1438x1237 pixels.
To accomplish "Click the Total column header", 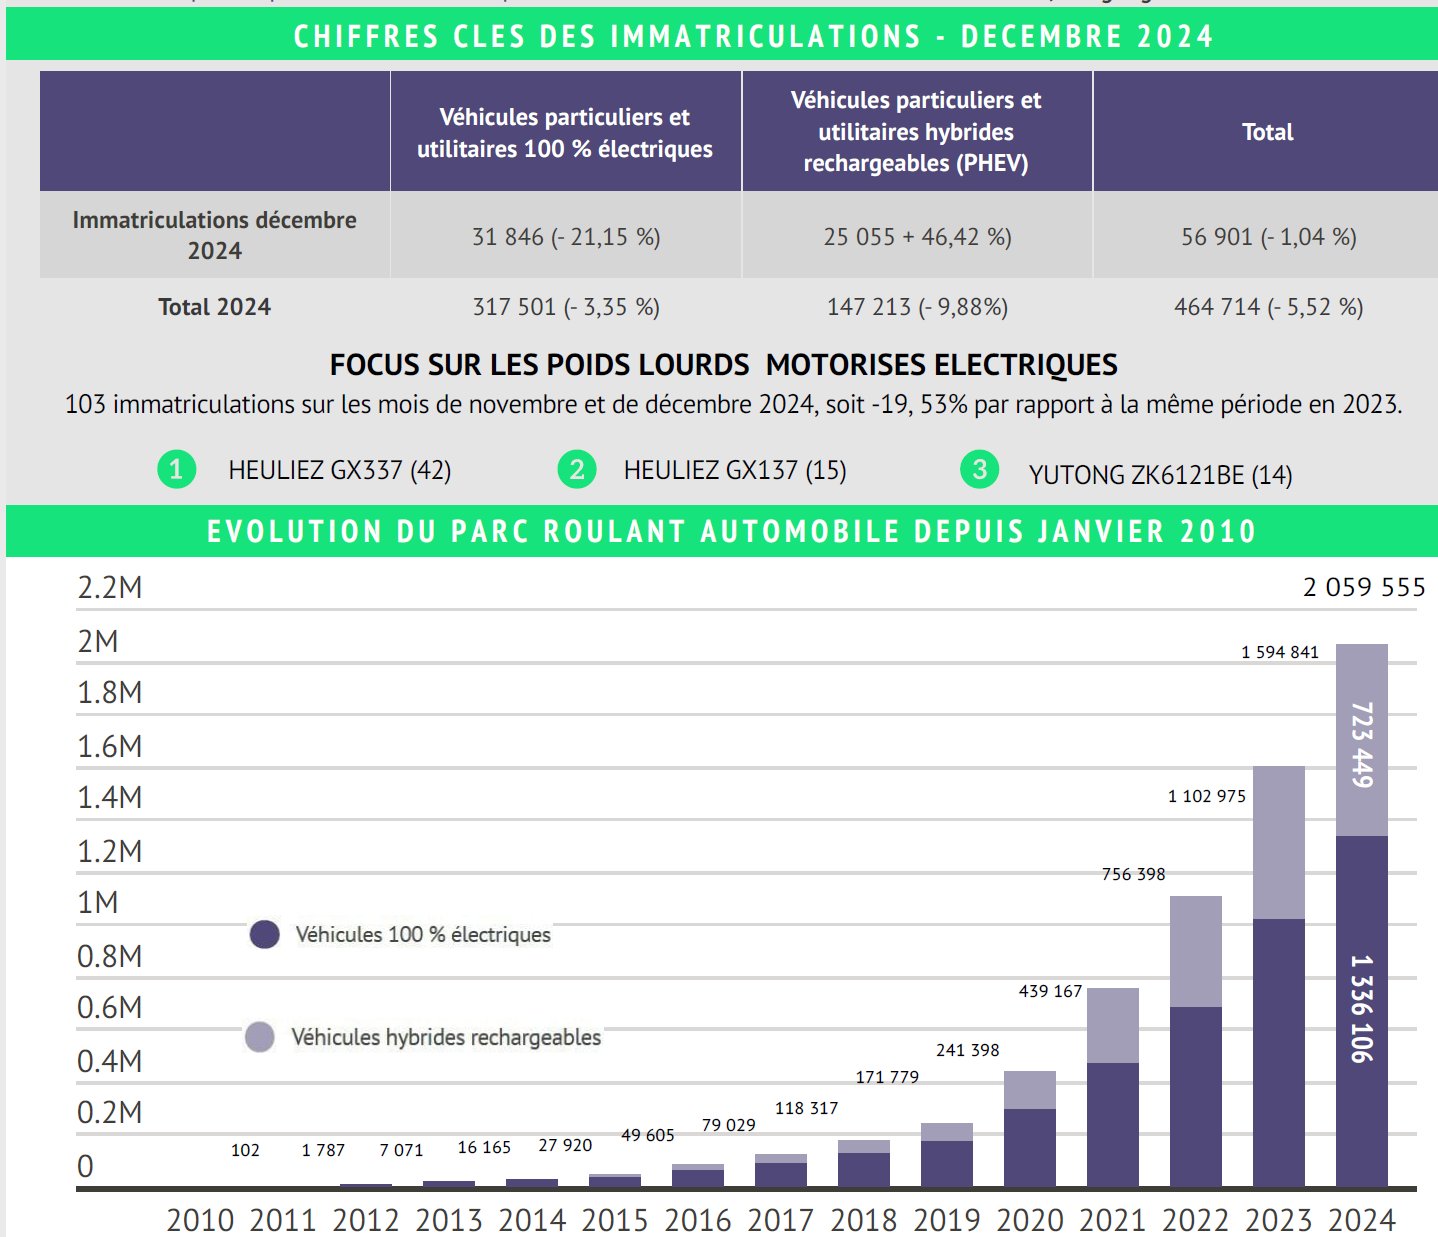I will [1267, 132].
